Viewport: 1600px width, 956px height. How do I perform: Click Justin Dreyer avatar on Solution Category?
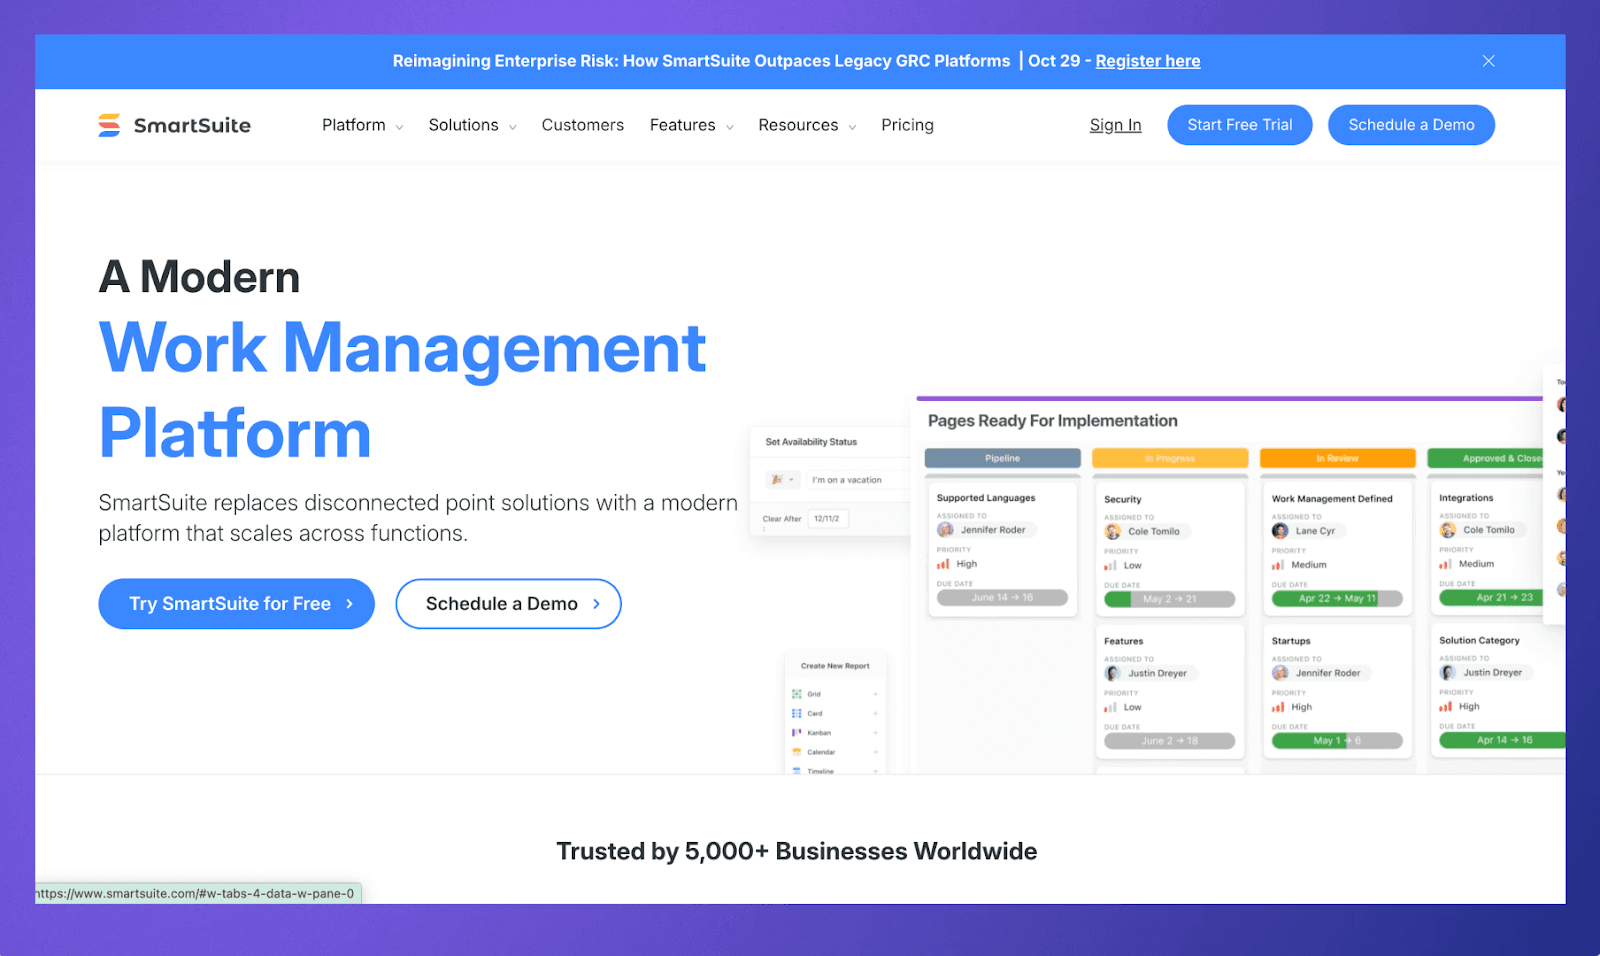pos(1447,673)
